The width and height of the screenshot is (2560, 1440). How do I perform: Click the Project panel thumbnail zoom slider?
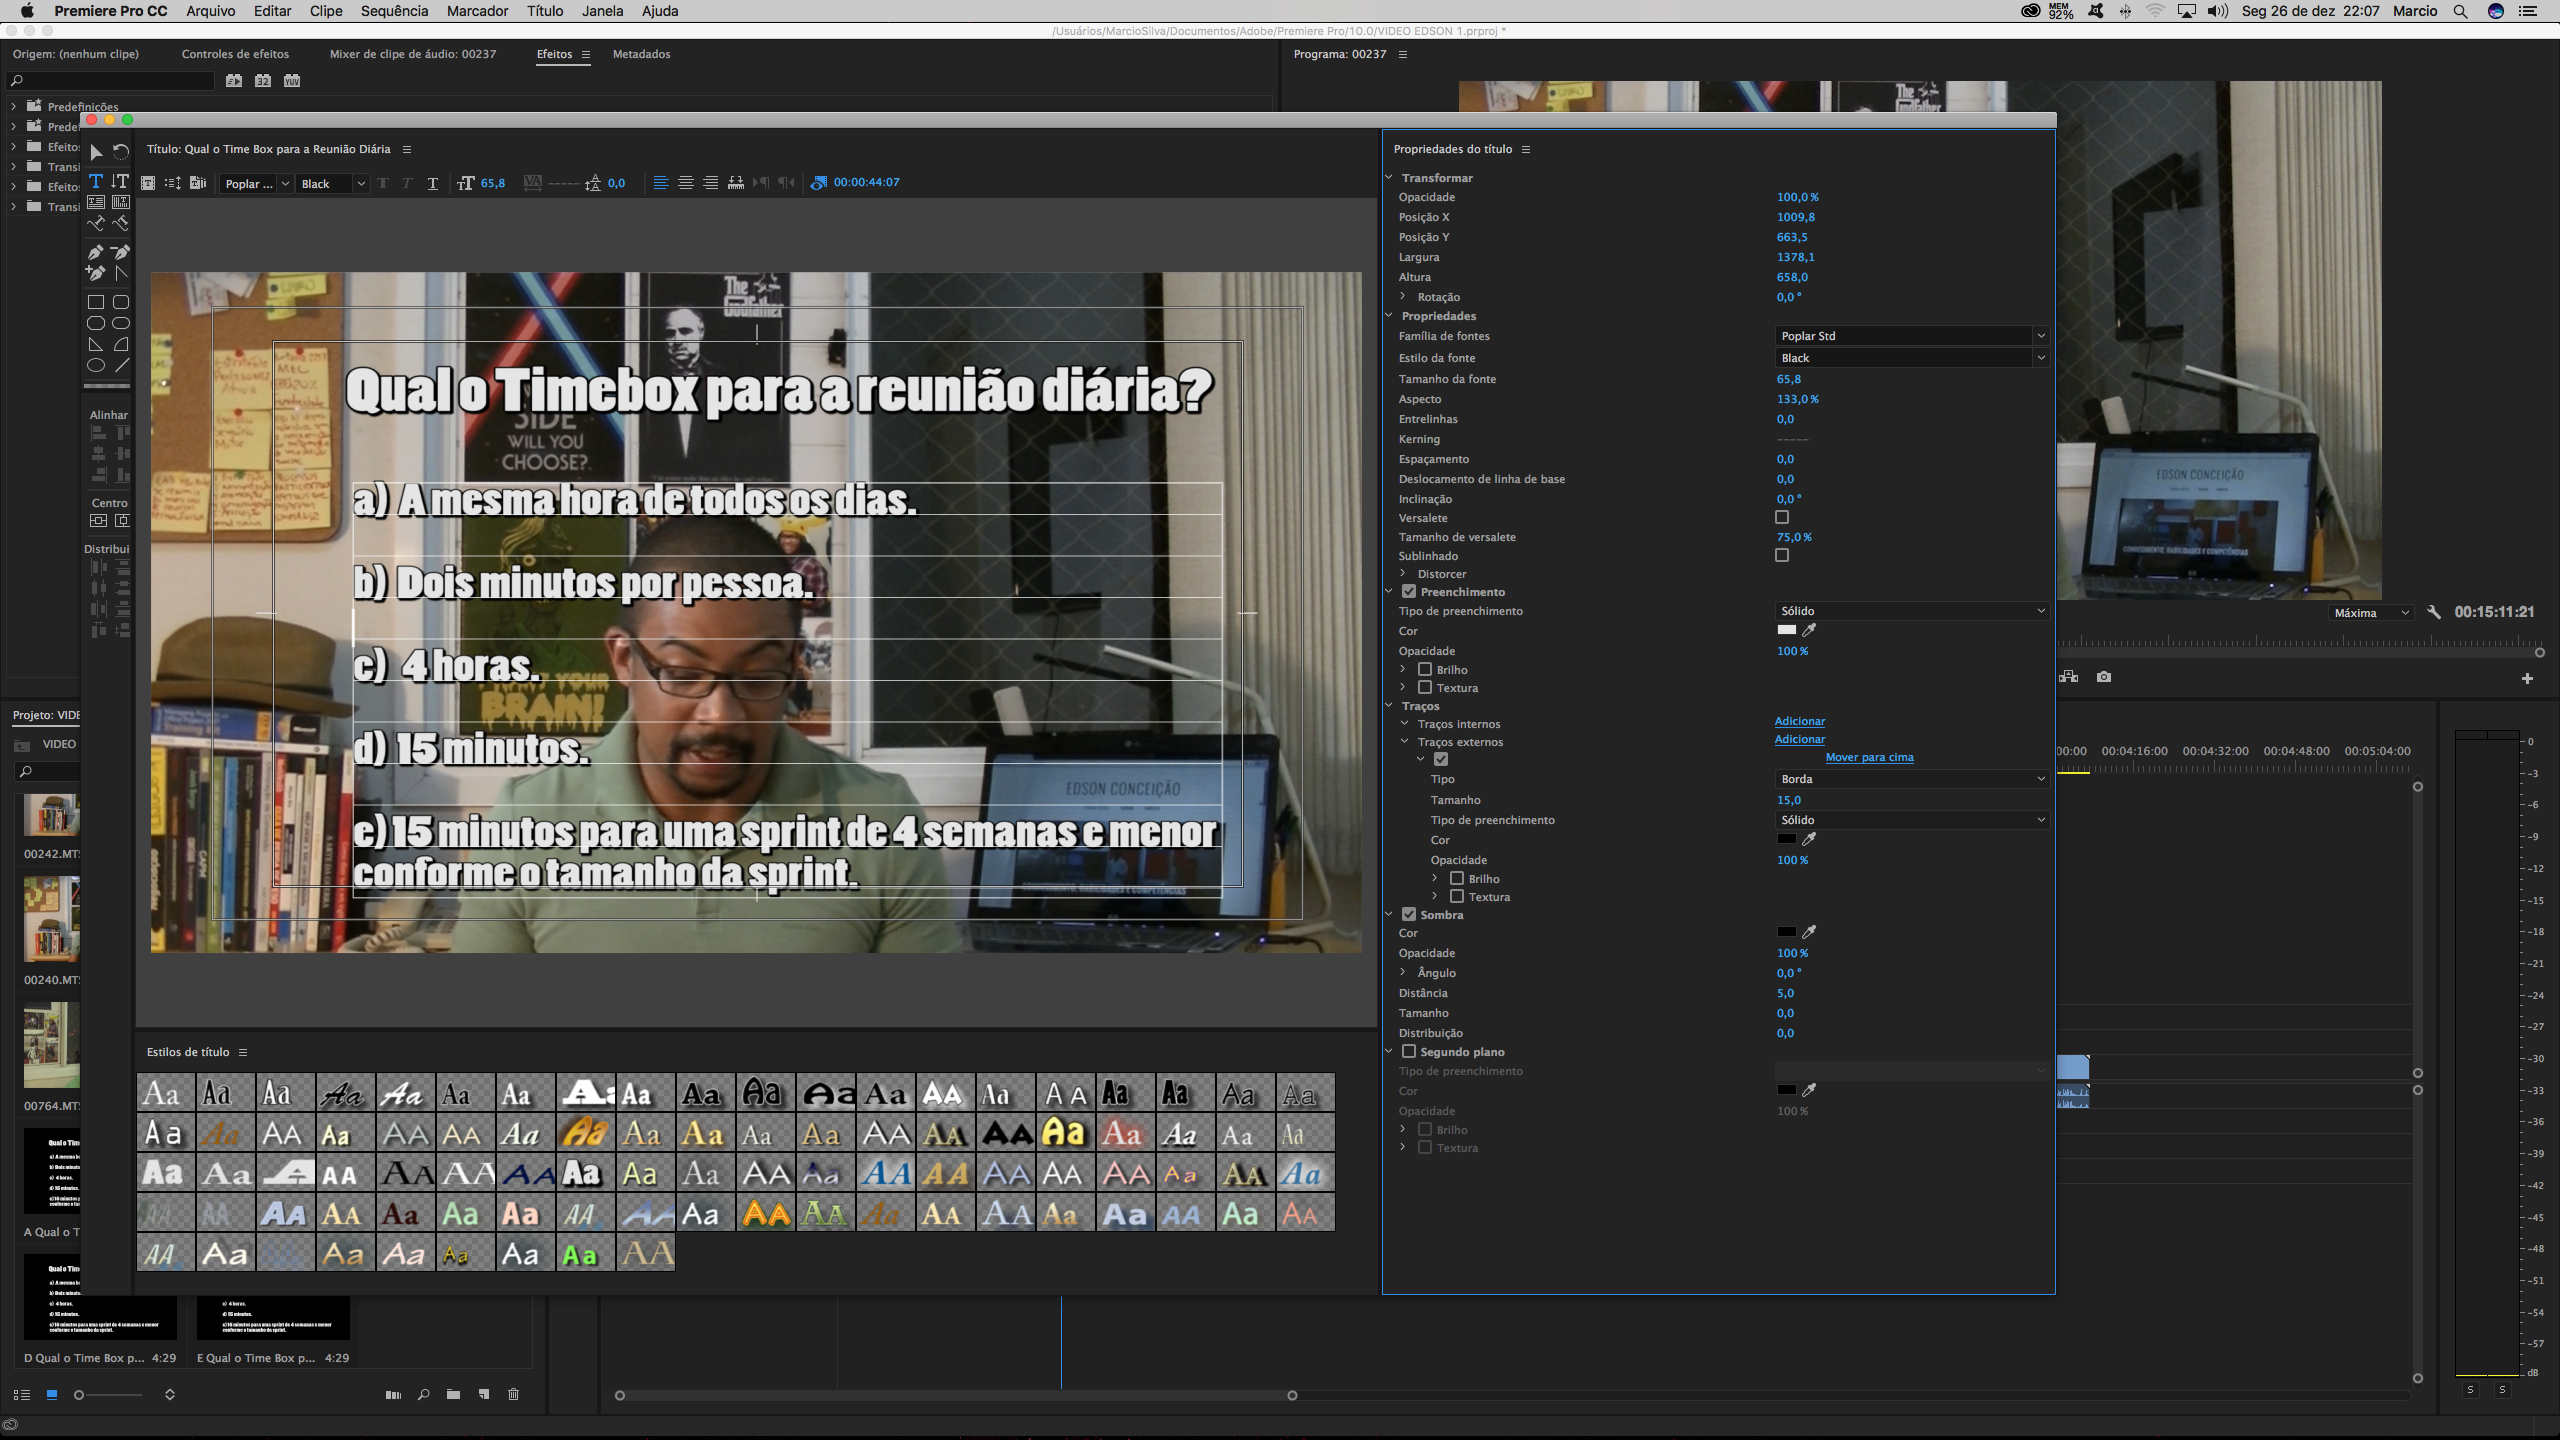[x=110, y=1394]
